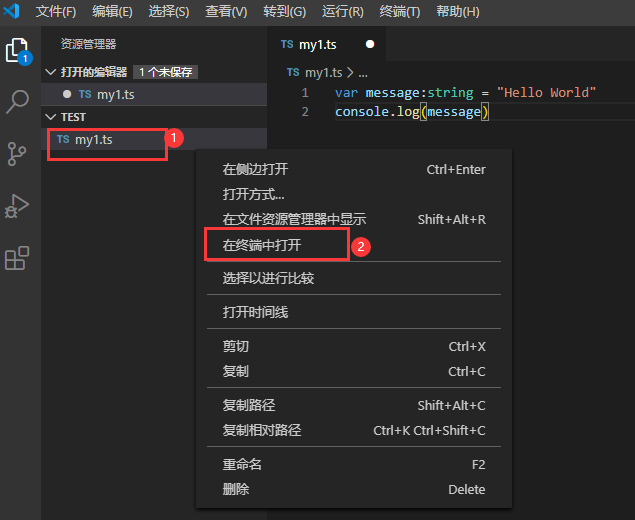The image size is (635, 520).
Task: Select my1.ts under 打开的编辑器
Action: [154, 94]
